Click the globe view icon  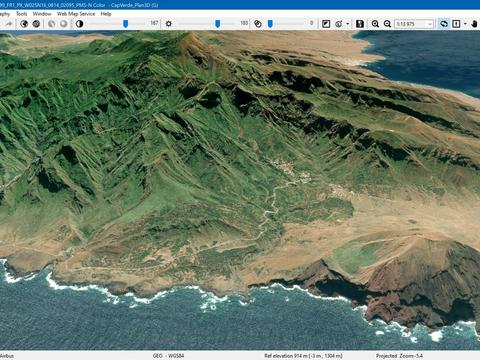(24, 24)
